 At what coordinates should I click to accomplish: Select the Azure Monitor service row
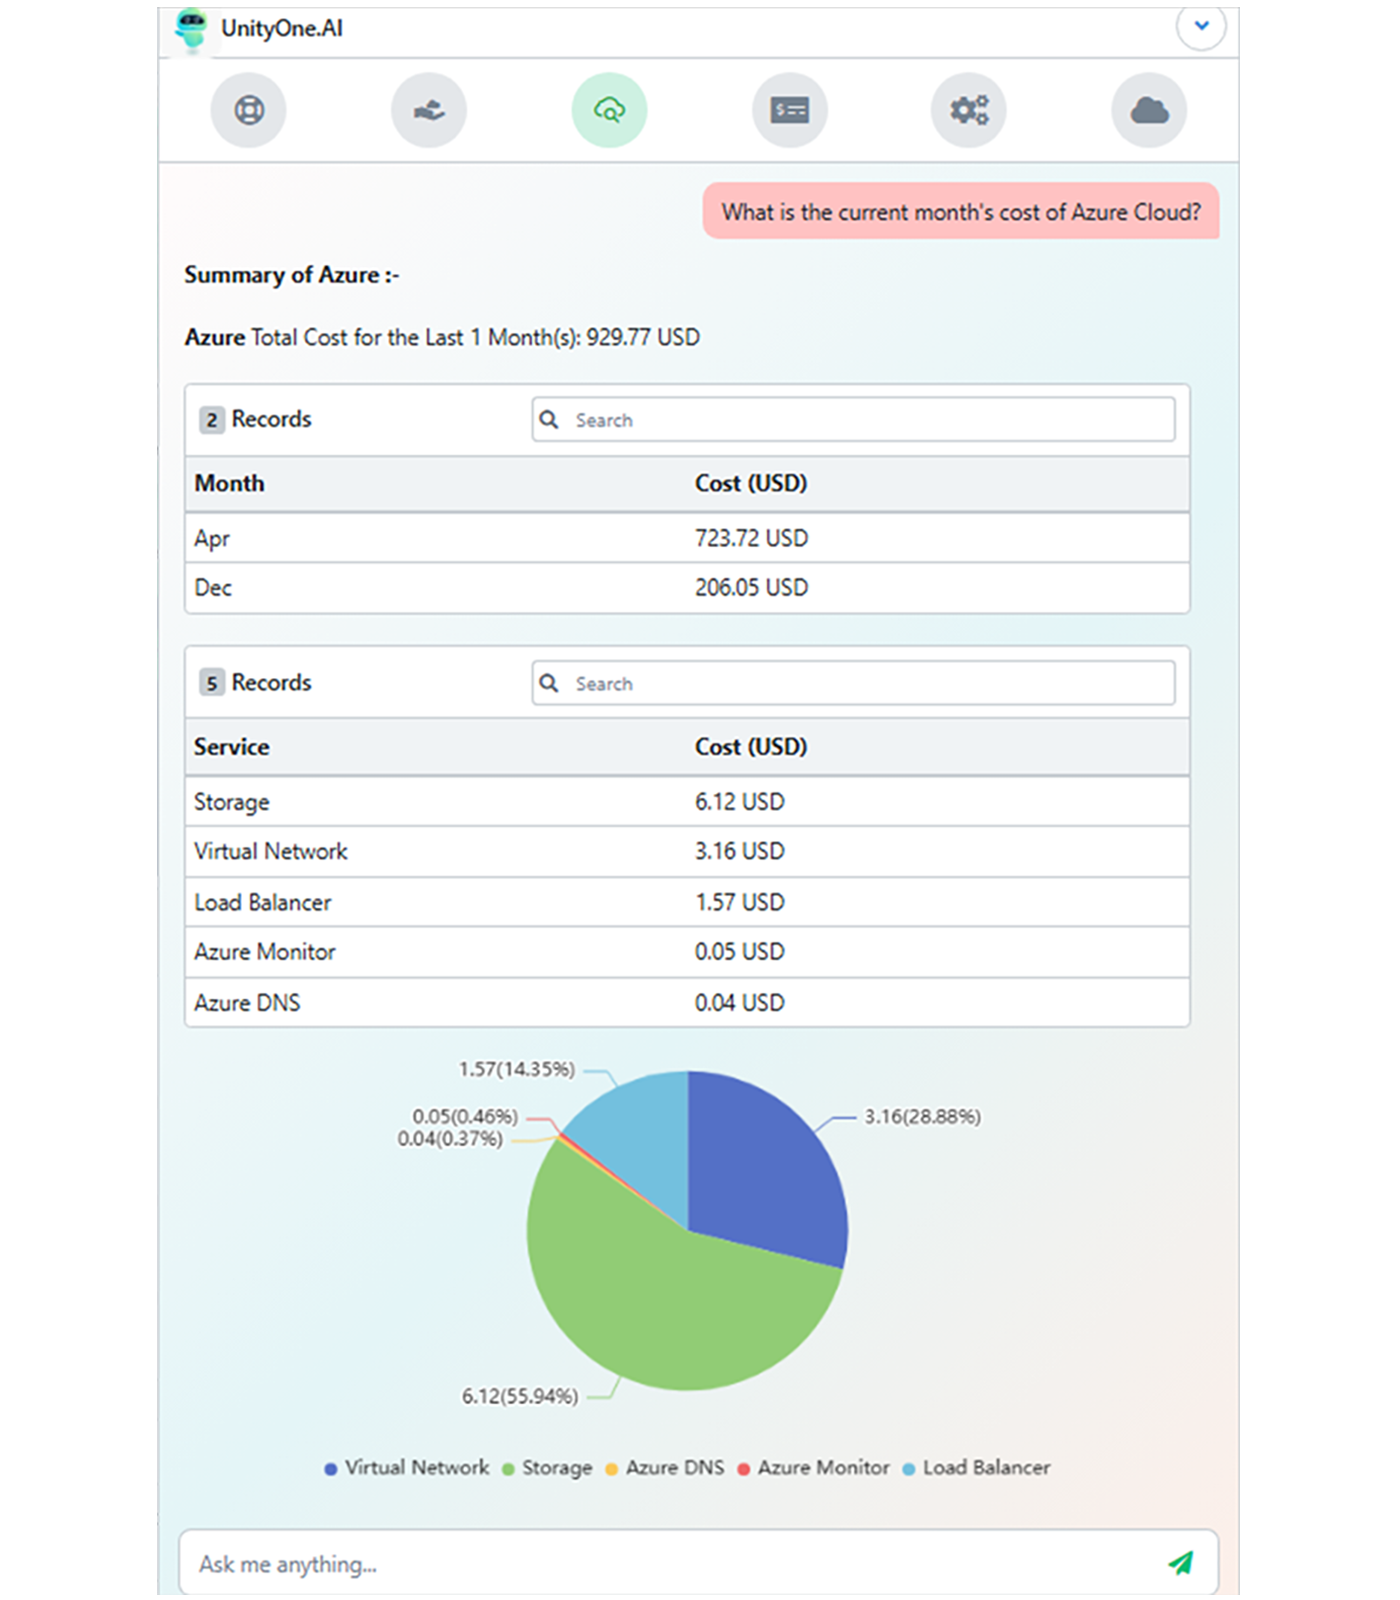click(x=687, y=952)
